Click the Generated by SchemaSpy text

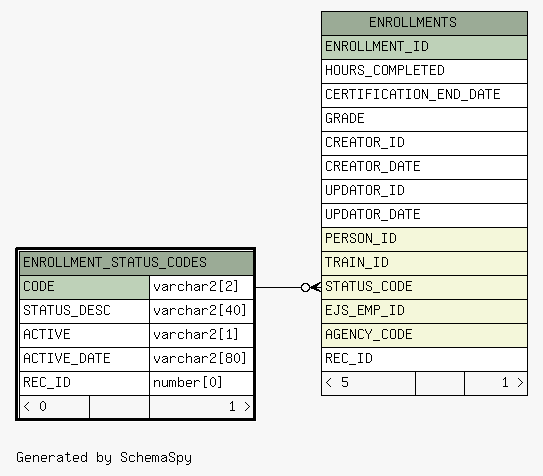tap(104, 458)
